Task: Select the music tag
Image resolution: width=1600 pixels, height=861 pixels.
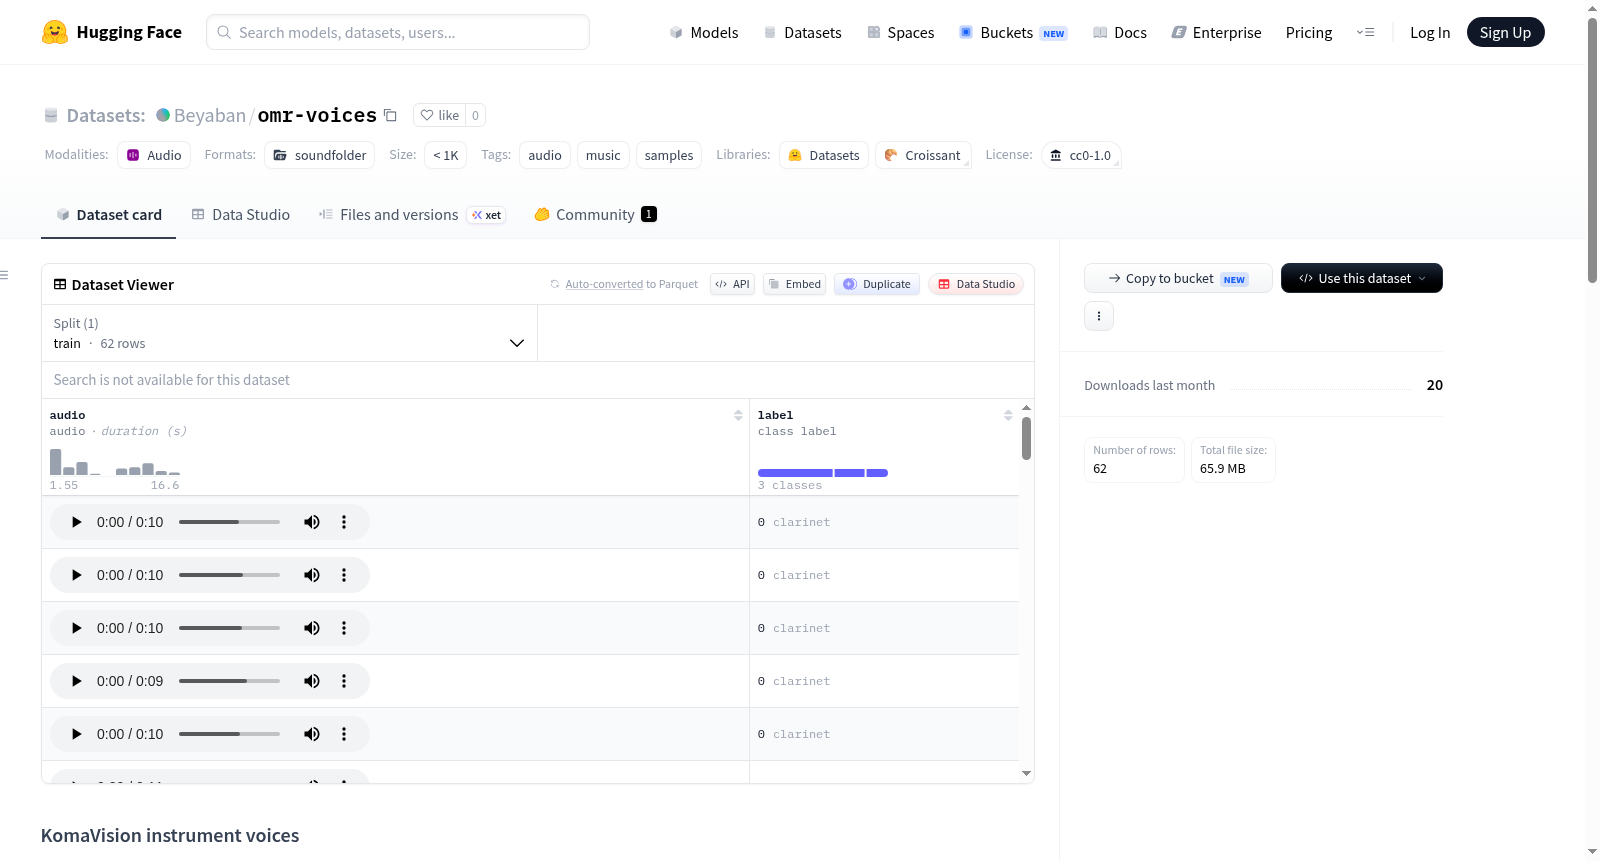Action: (603, 155)
